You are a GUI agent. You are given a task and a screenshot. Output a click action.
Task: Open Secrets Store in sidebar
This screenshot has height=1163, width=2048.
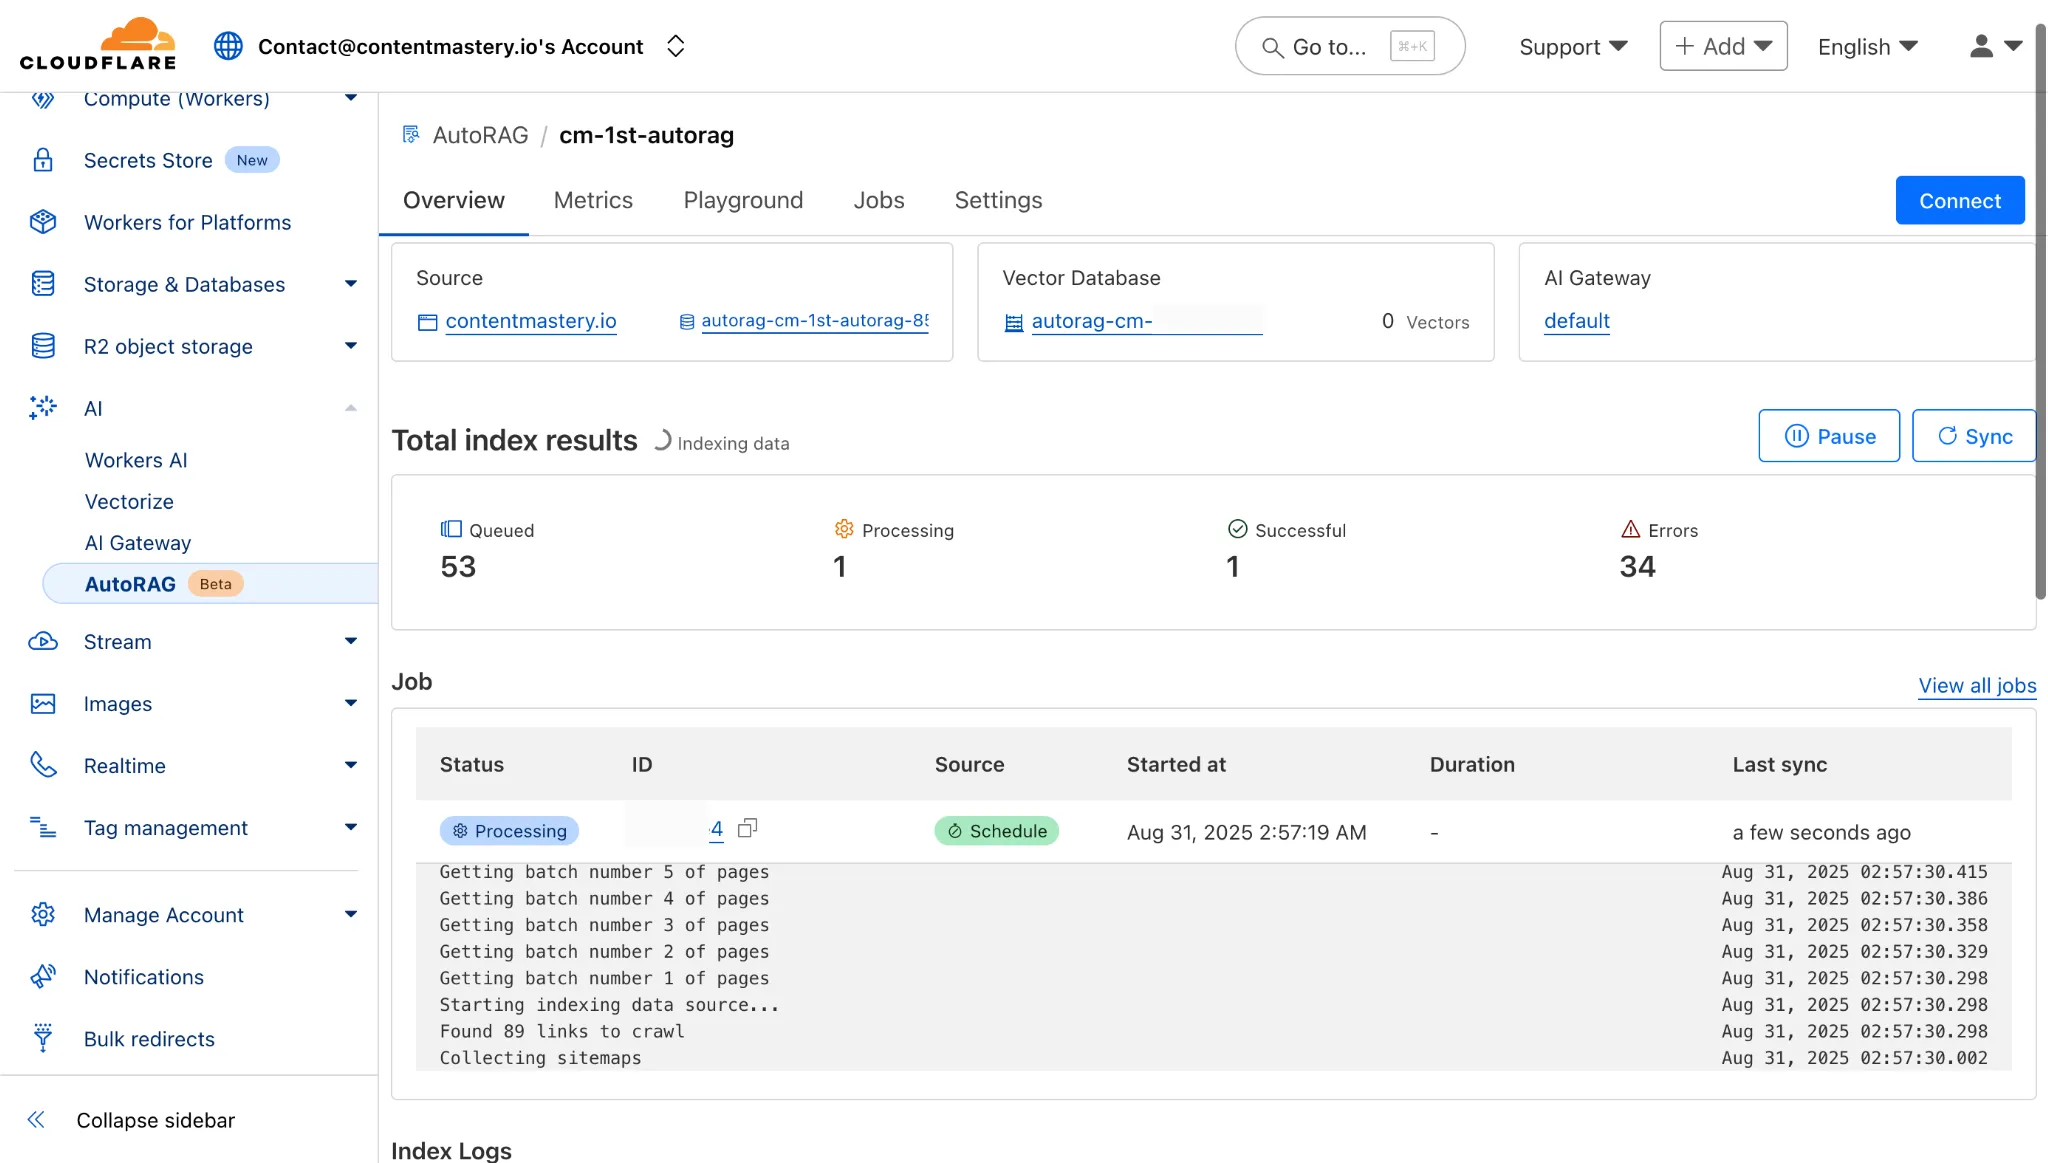(148, 160)
